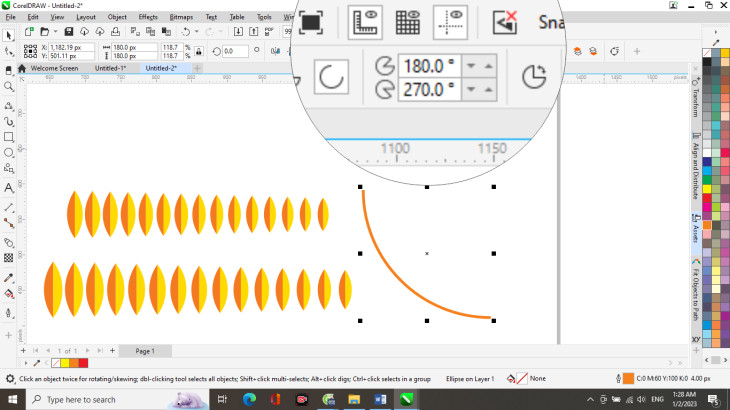Screen dimensions: 730x410
Task: Select the Parallel Dimension tool
Action: point(8,207)
